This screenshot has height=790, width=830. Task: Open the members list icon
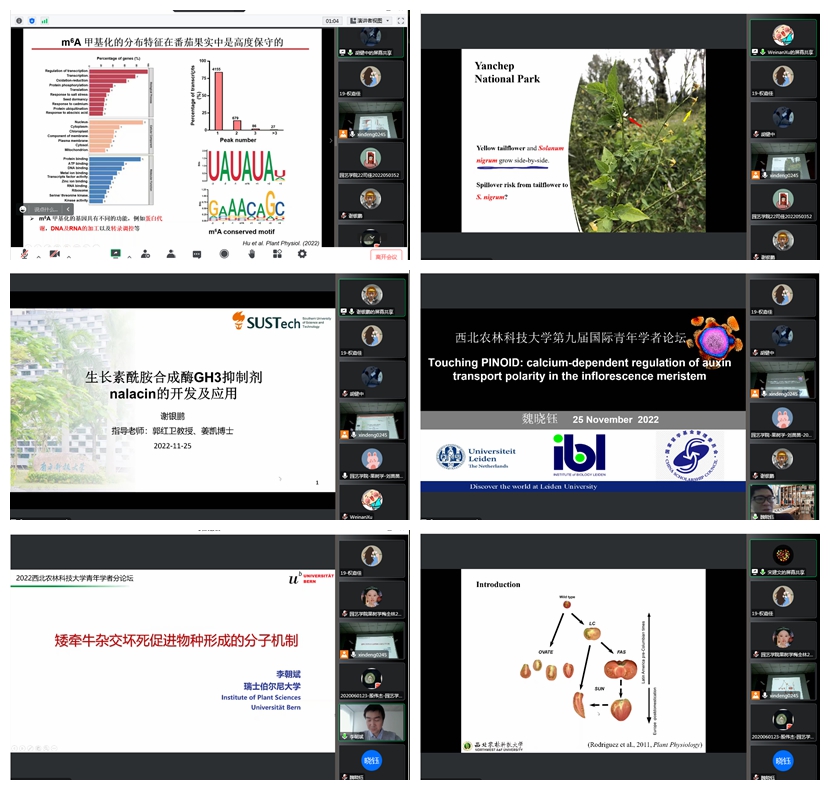point(171,254)
